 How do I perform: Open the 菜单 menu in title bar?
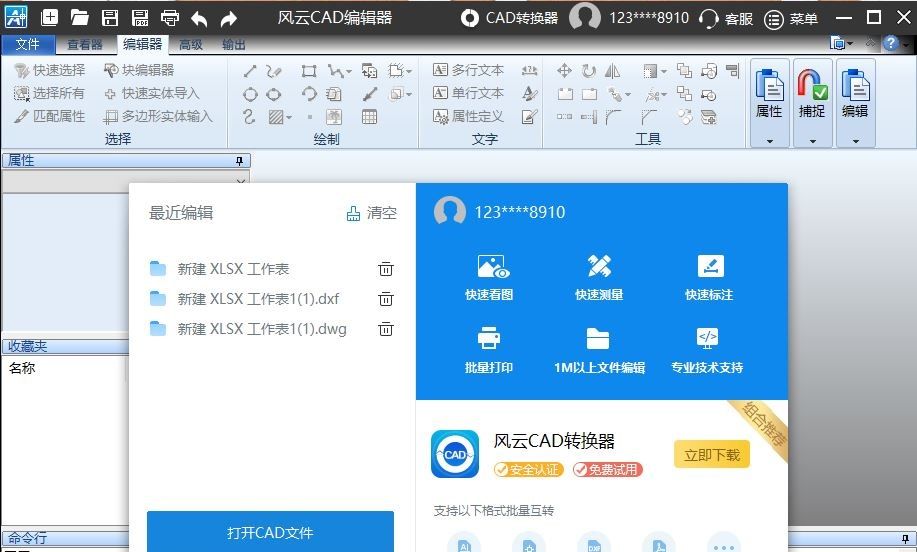point(791,19)
